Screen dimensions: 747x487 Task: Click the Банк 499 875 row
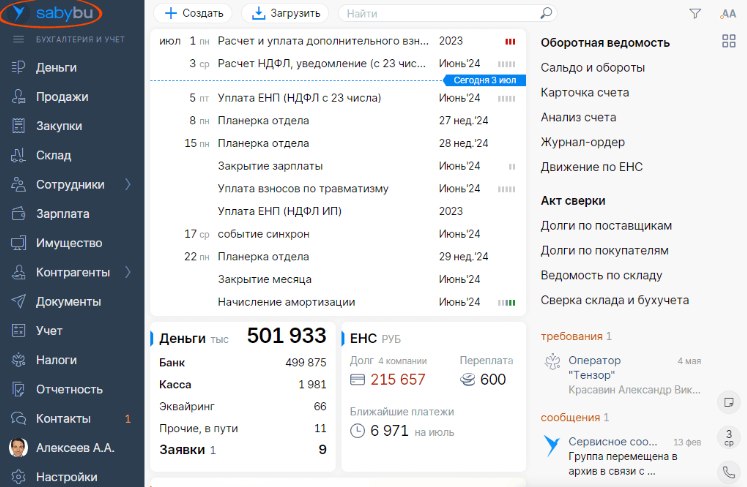tap(242, 363)
